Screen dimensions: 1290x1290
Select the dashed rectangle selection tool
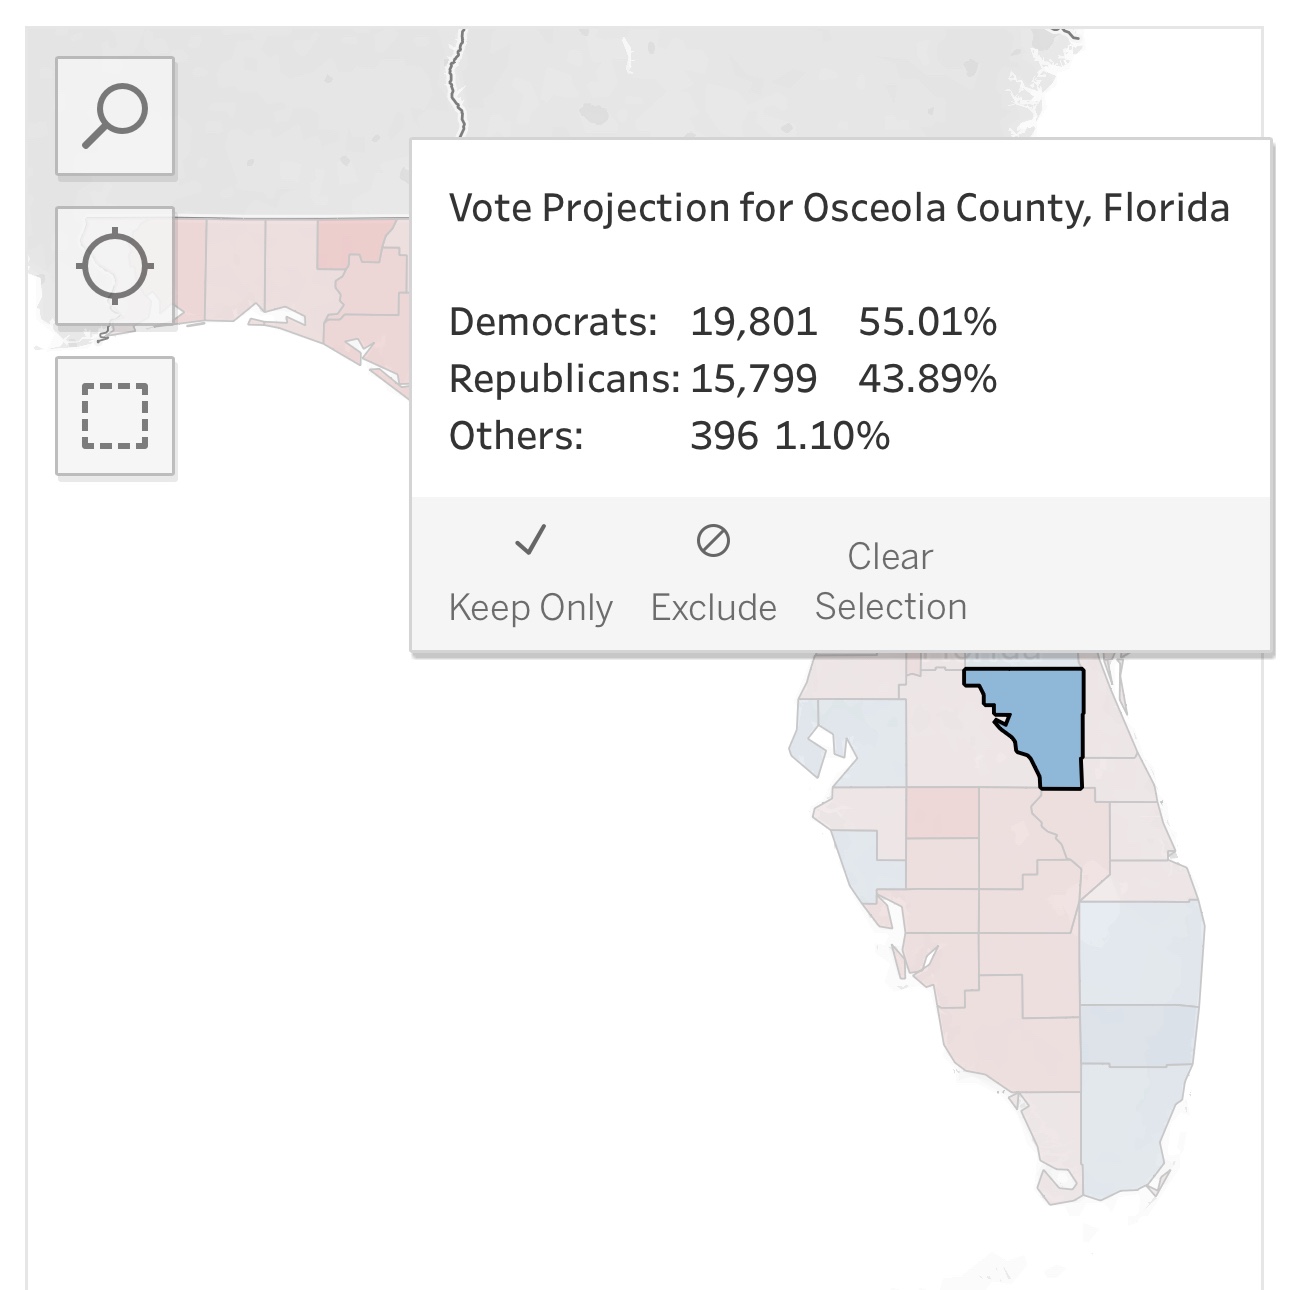[x=115, y=416]
